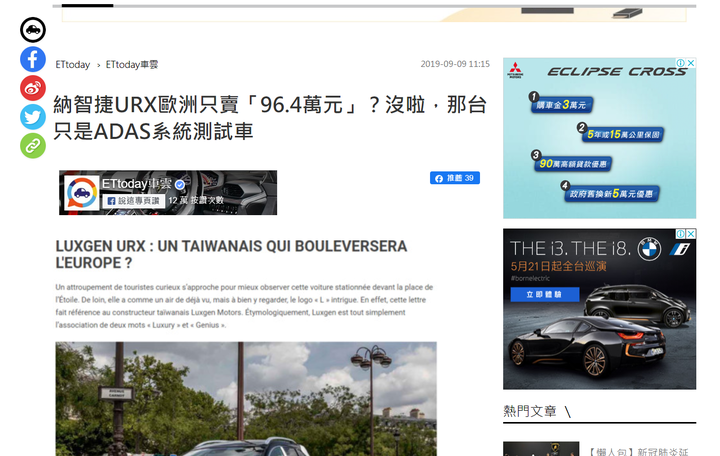Viewport: 720px width, 456px height.
Task: Click the ETtoday car channel icon
Action: click(33, 30)
